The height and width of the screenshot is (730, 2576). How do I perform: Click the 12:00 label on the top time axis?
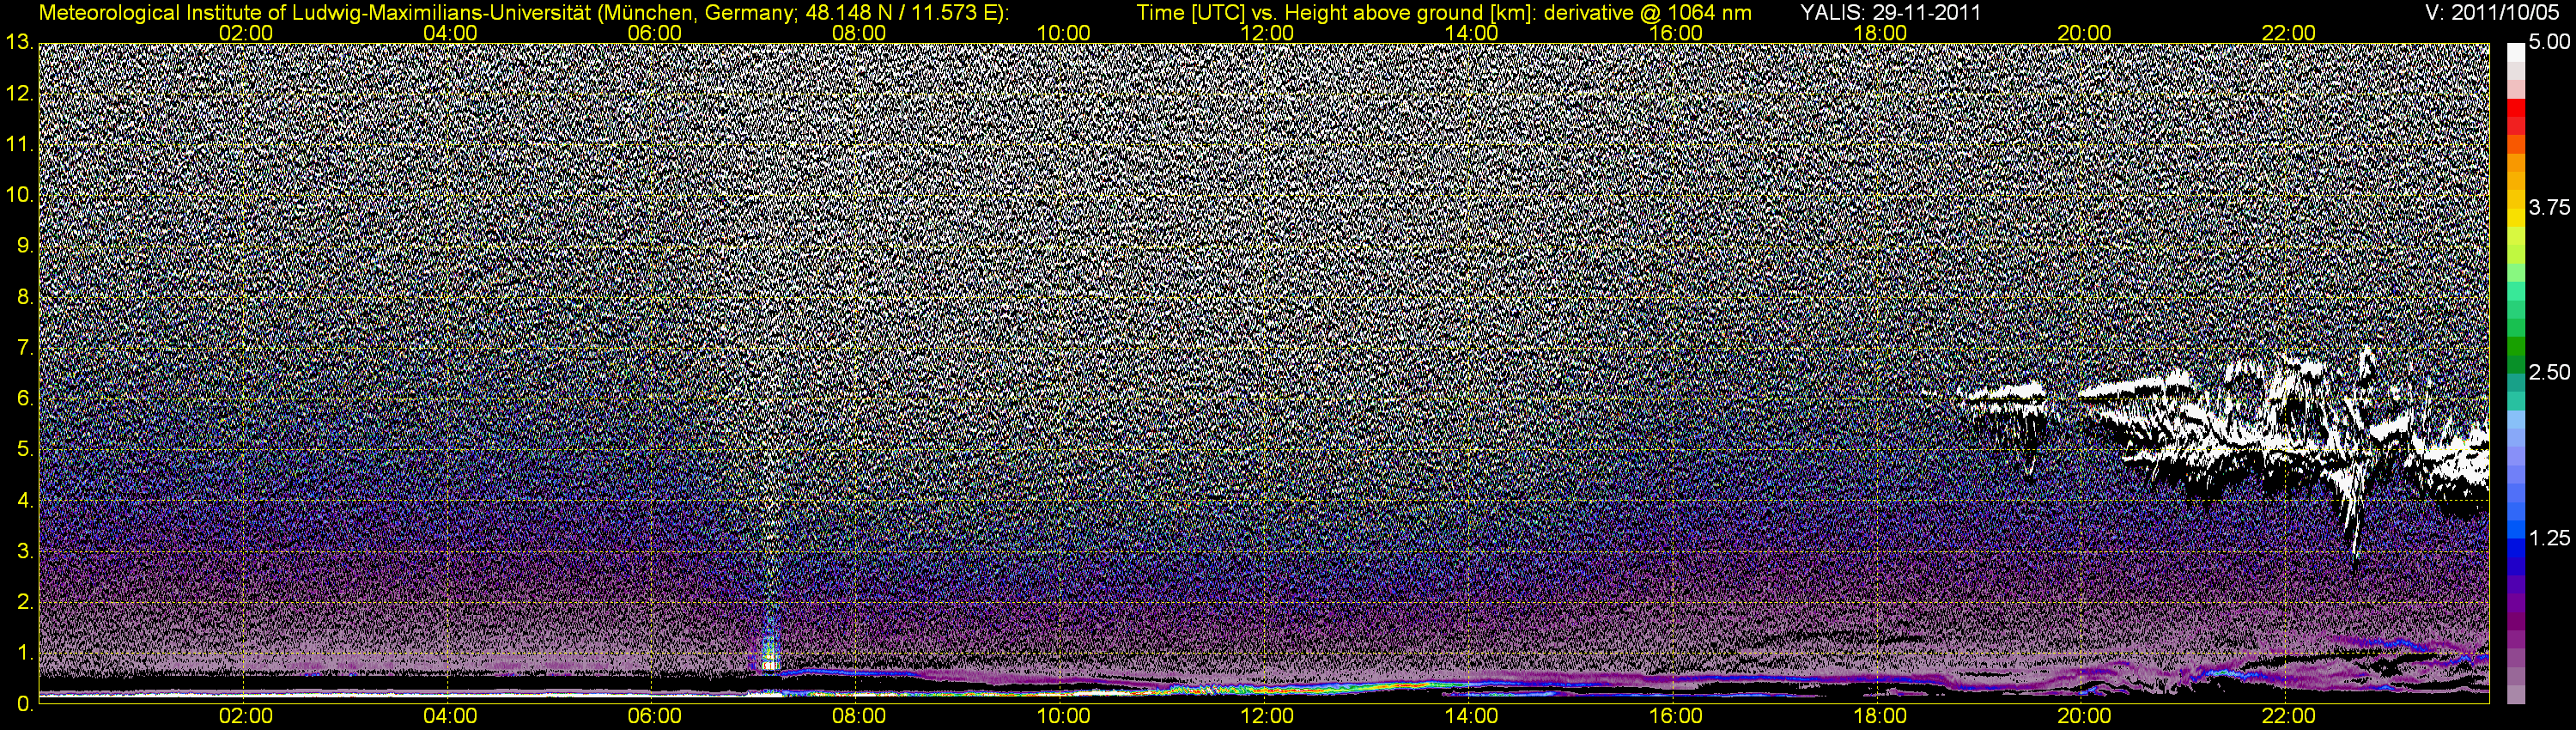click(x=1267, y=33)
